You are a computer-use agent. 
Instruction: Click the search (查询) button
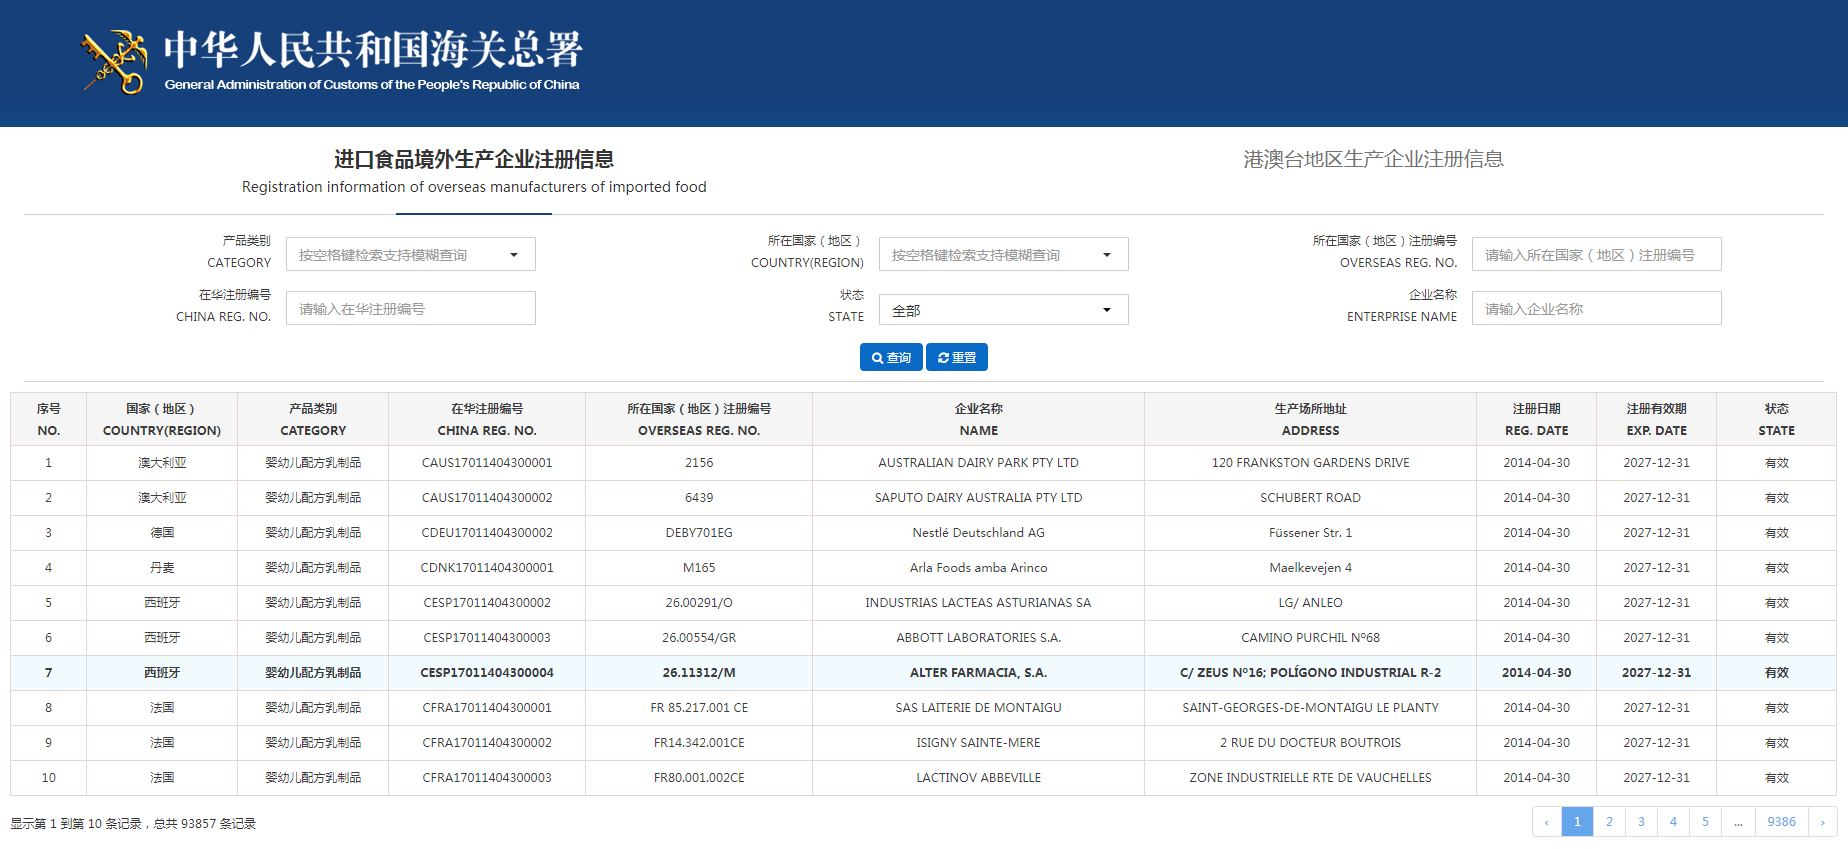coord(890,357)
